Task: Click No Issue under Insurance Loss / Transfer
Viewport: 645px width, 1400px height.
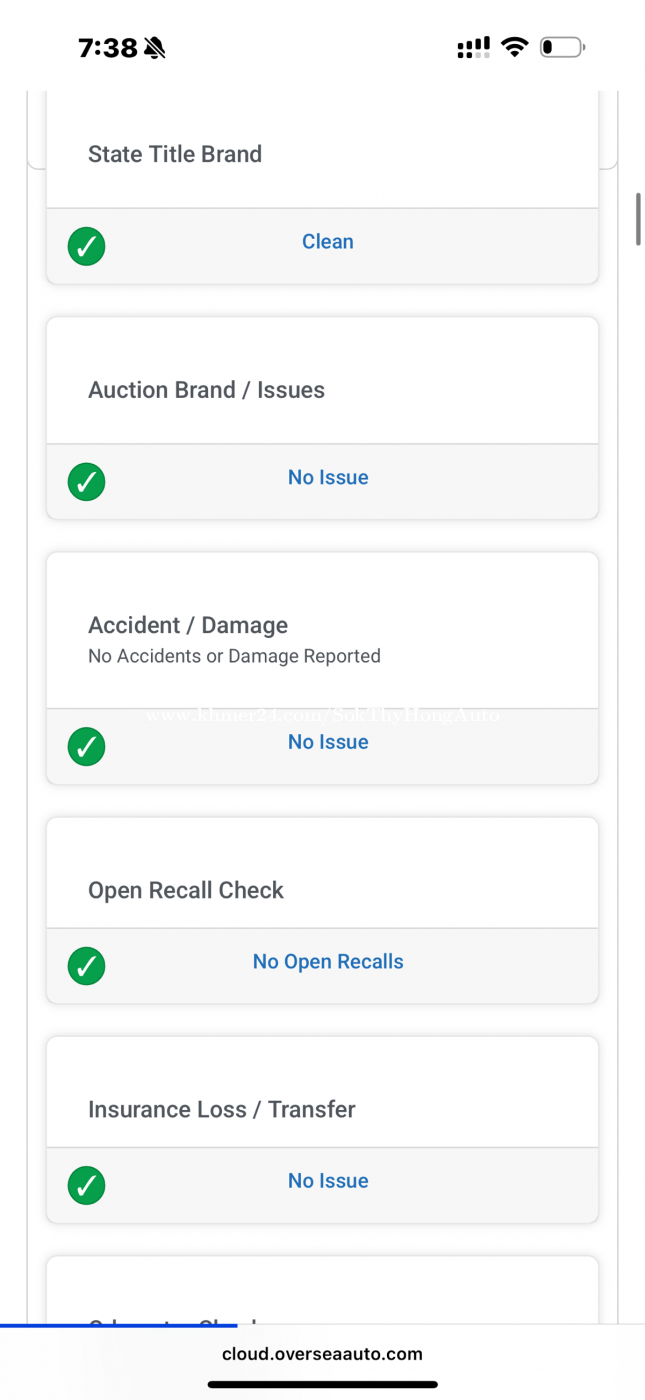Action: [328, 1181]
